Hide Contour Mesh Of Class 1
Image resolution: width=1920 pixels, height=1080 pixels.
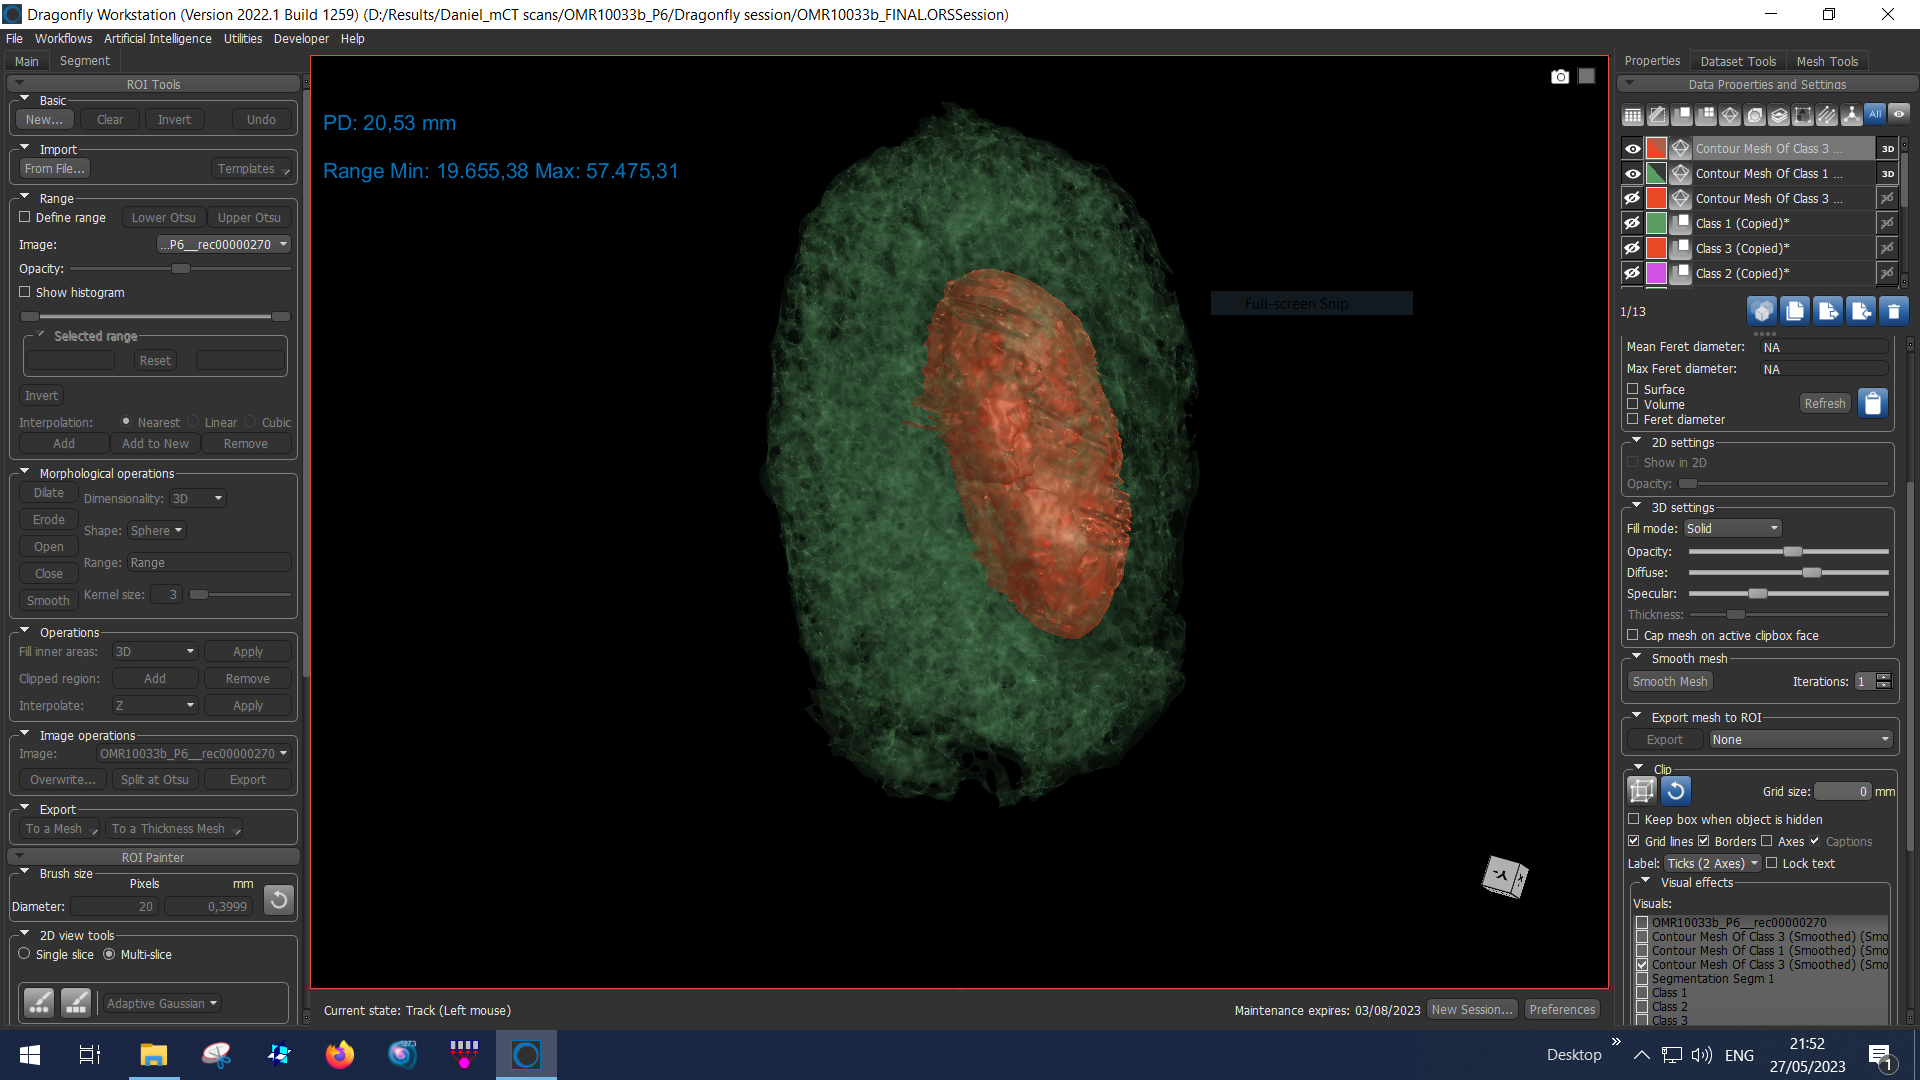click(1632, 174)
